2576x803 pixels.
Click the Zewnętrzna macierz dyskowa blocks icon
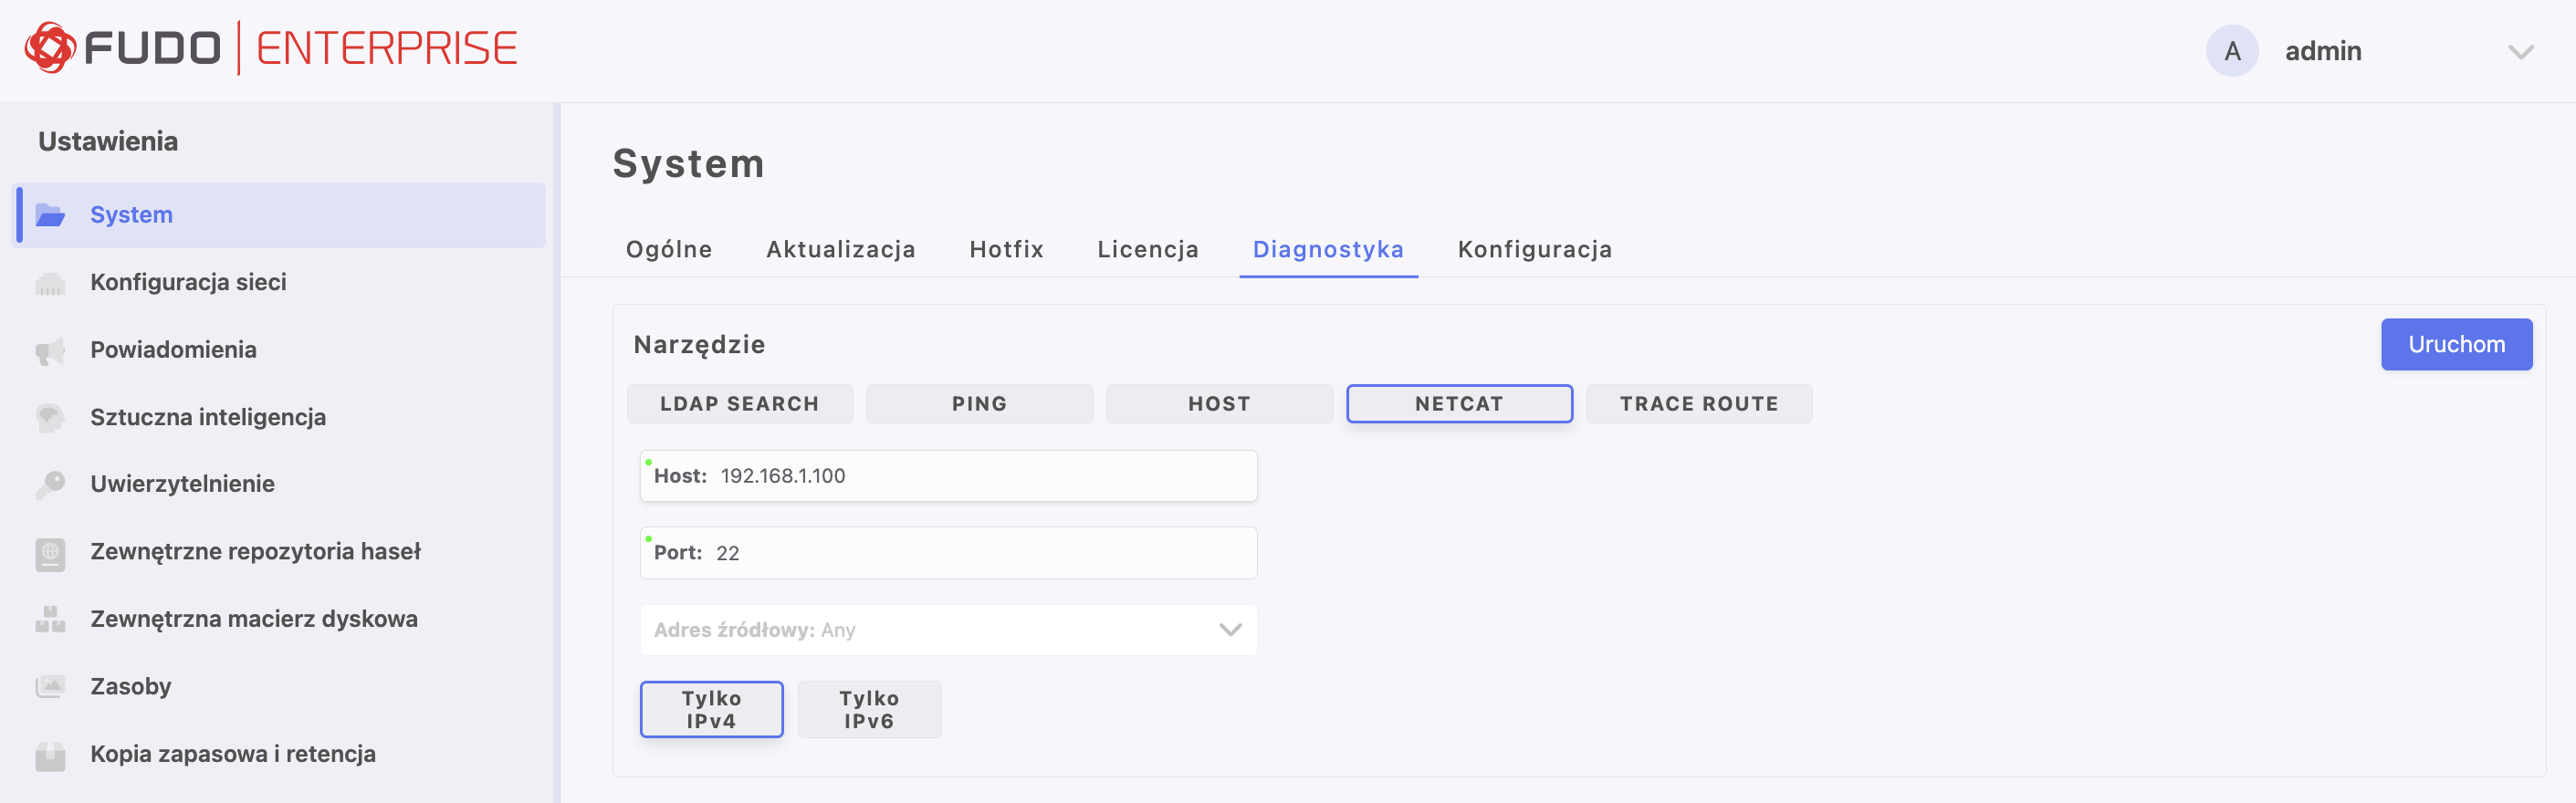pyautogui.click(x=50, y=619)
